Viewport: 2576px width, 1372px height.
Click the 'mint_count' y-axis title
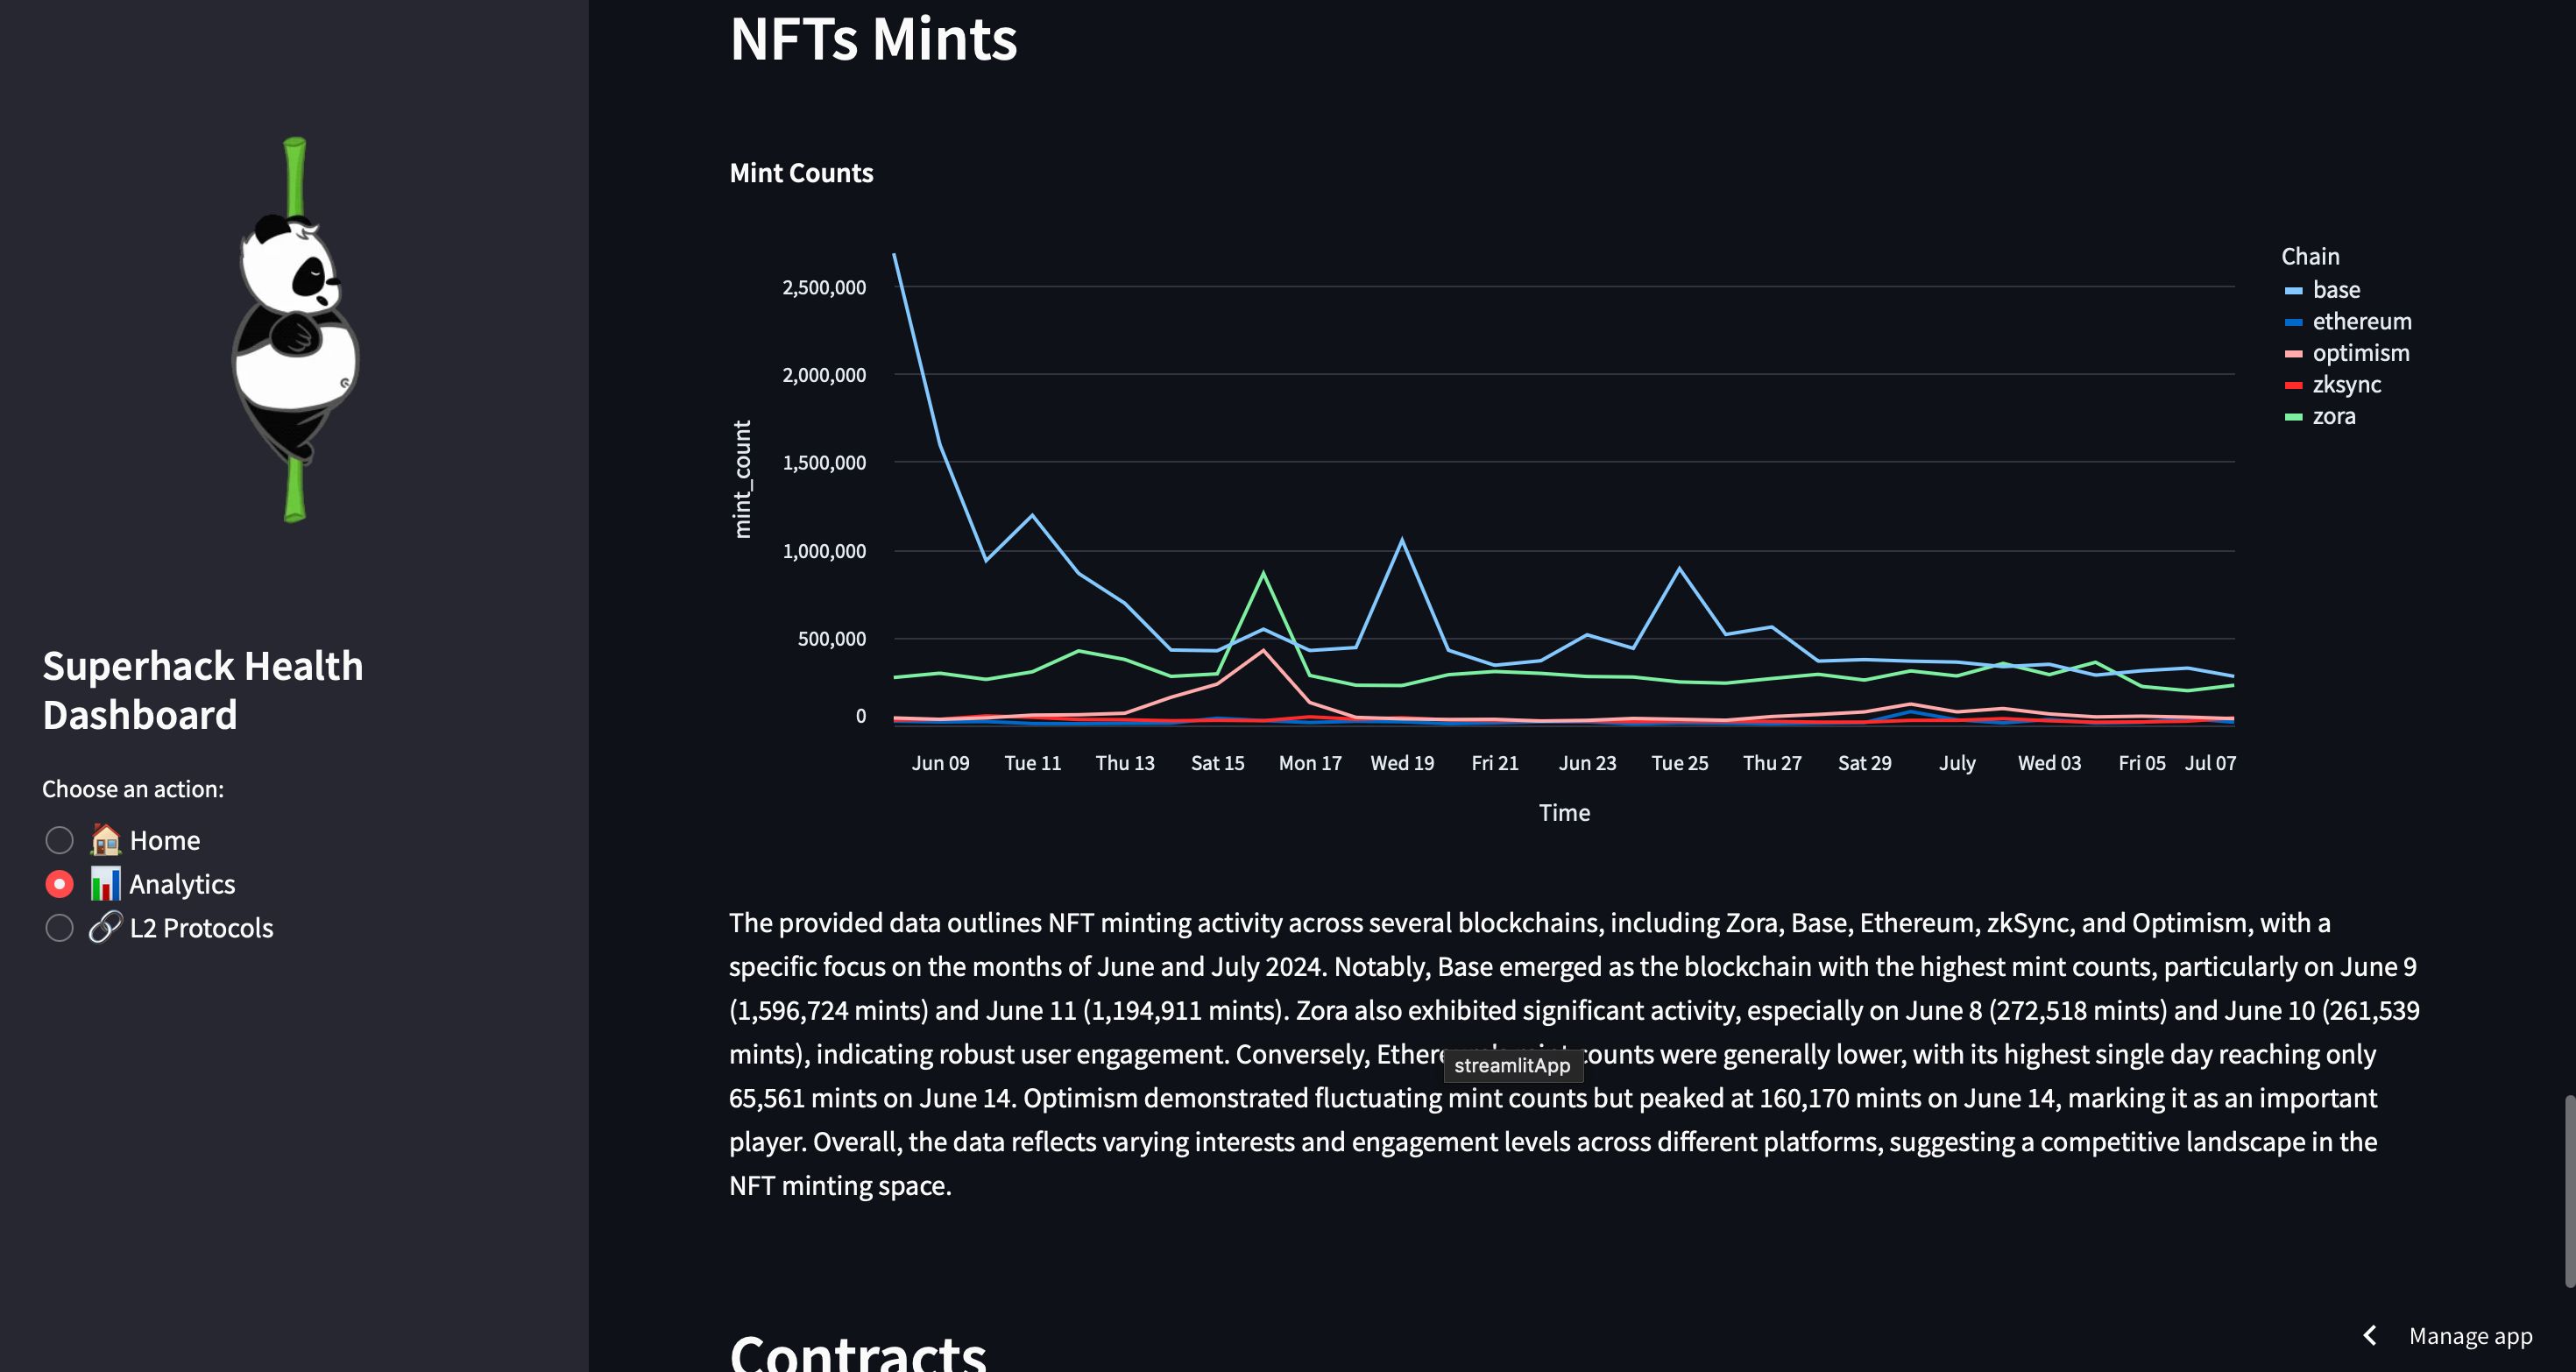pyautogui.click(x=741, y=479)
